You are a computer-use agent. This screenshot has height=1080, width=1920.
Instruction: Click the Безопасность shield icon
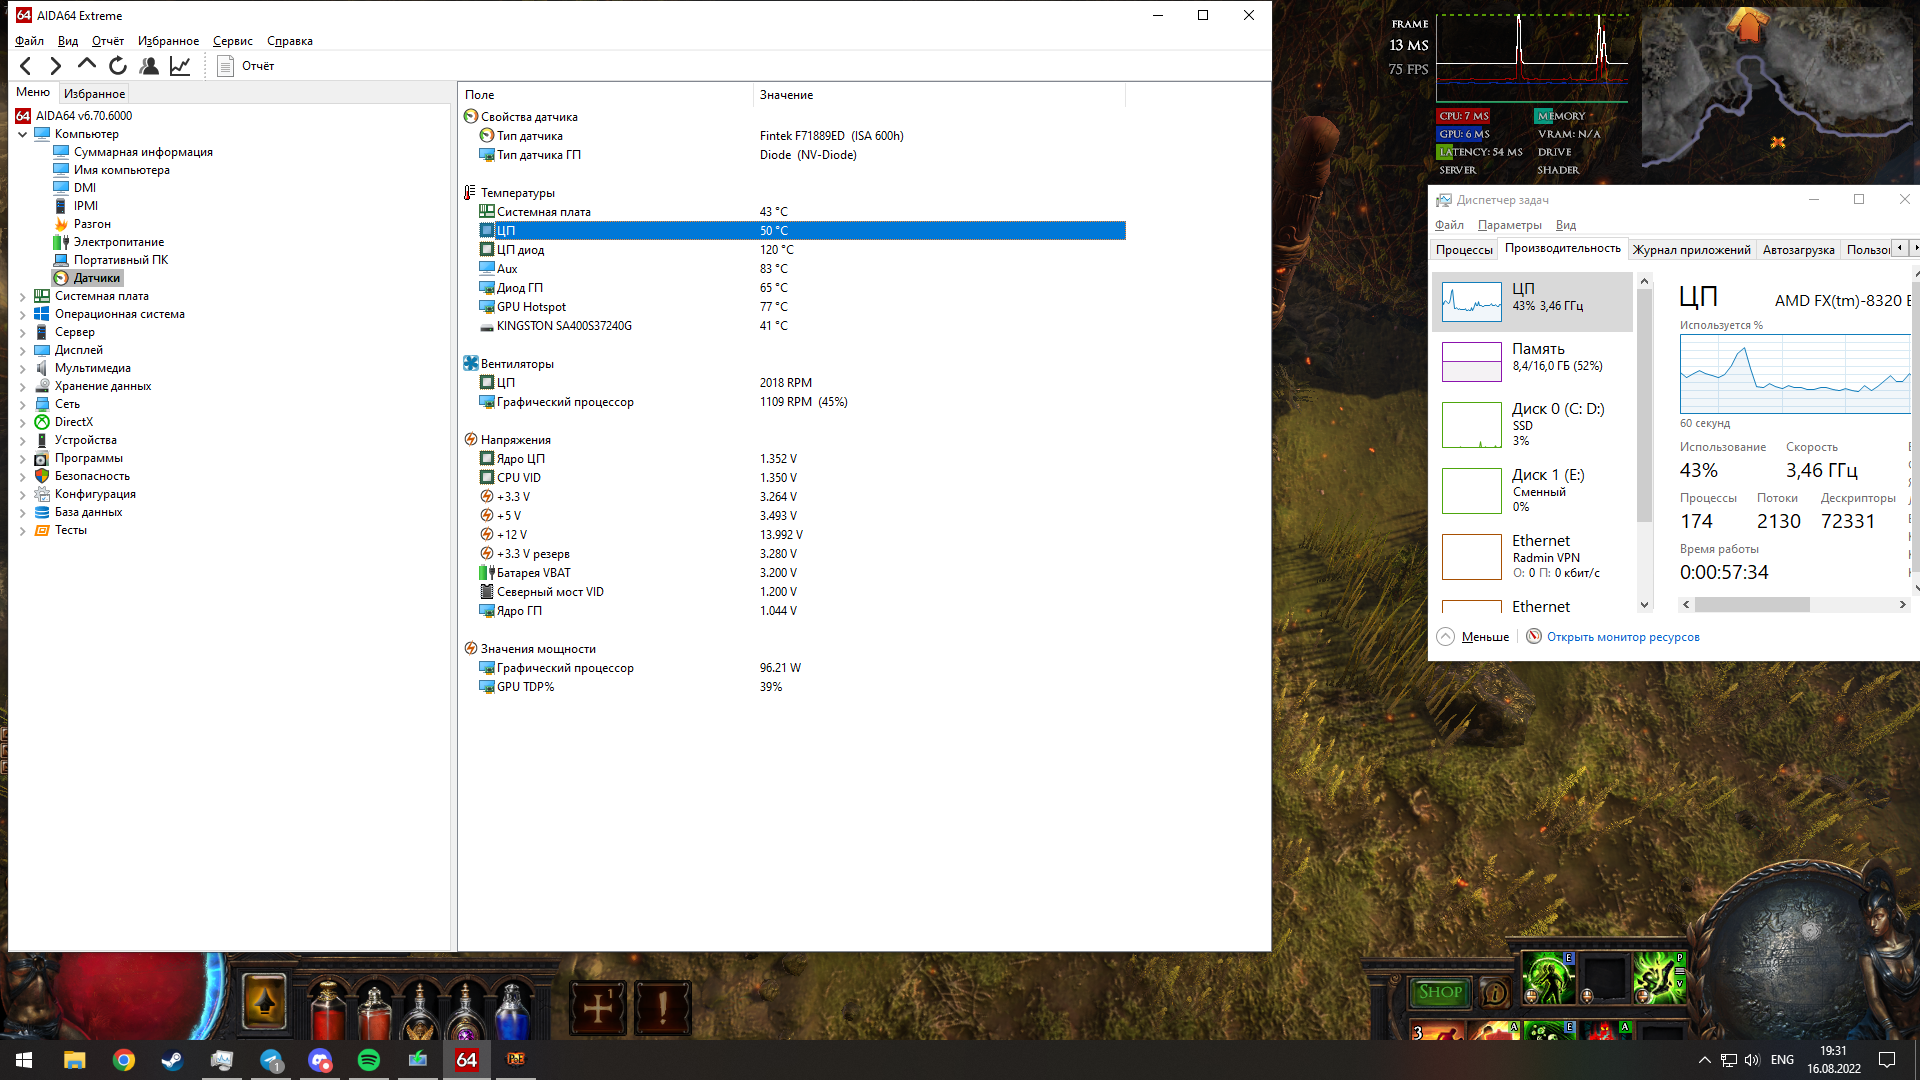tap(42, 476)
